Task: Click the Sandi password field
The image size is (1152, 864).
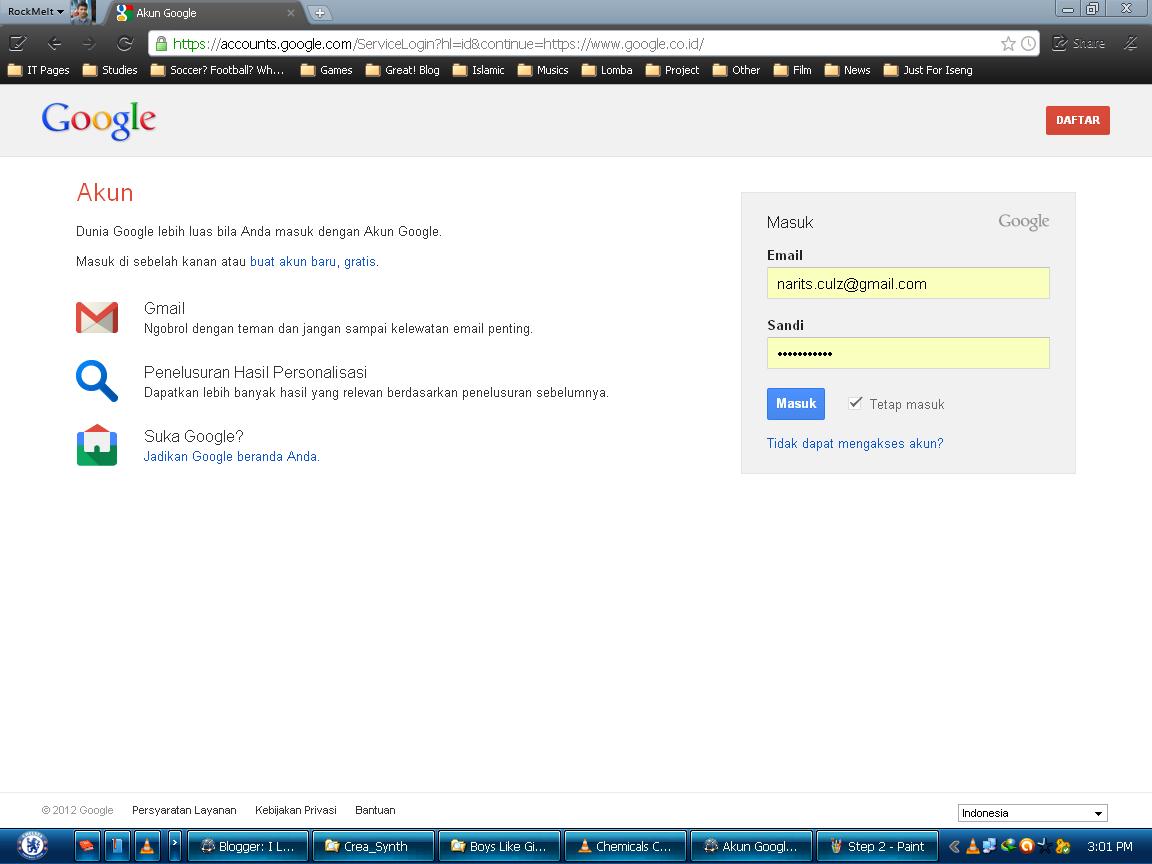Action: [x=908, y=353]
